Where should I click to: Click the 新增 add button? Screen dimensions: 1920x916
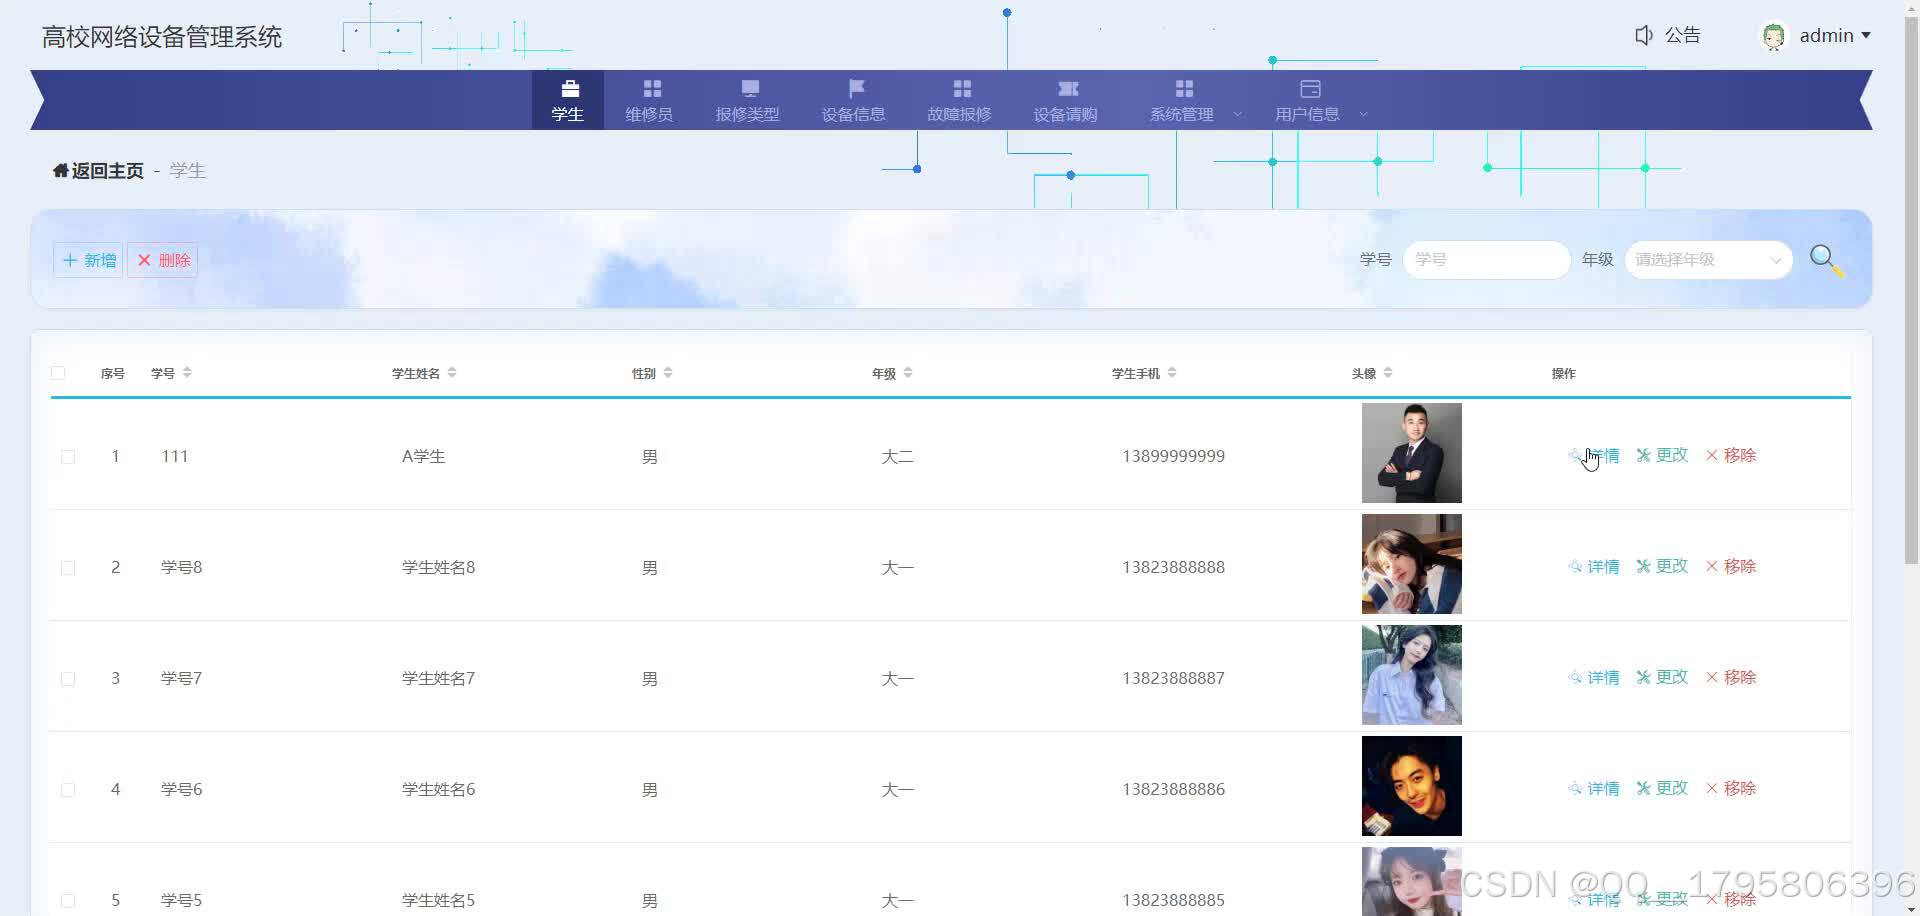point(88,260)
